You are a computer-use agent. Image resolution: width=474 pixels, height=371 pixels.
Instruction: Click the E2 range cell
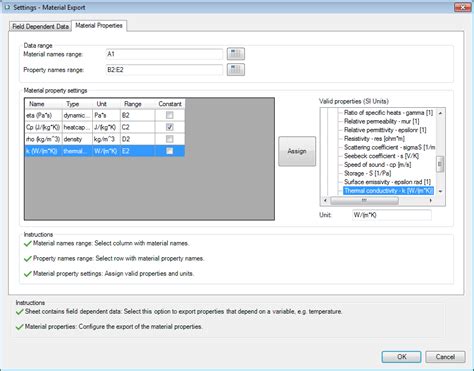tap(137, 151)
